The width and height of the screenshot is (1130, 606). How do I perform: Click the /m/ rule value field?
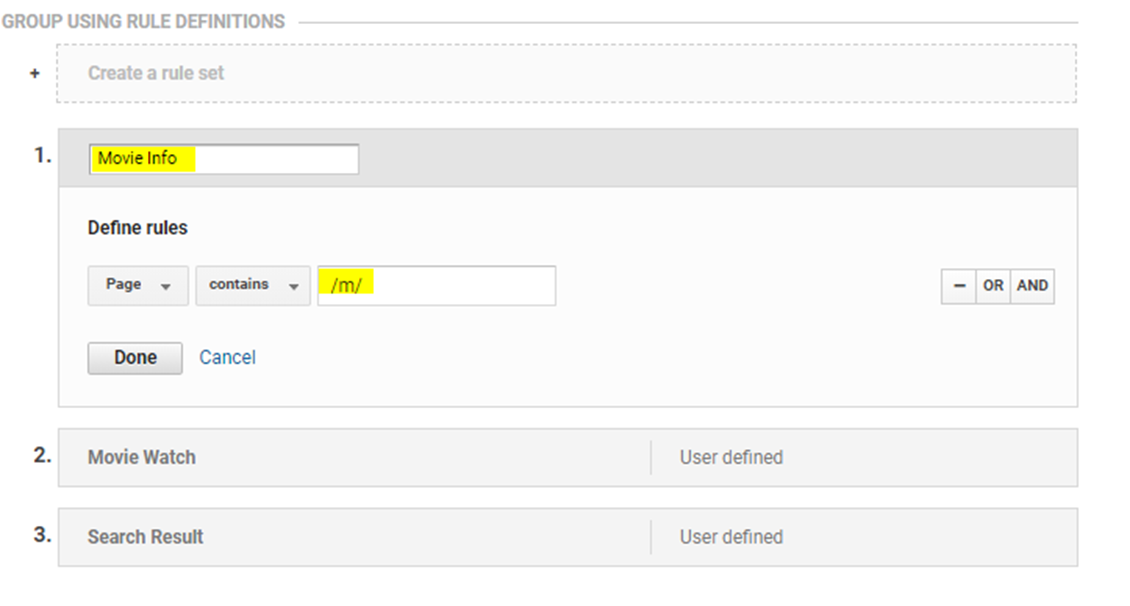(x=436, y=285)
